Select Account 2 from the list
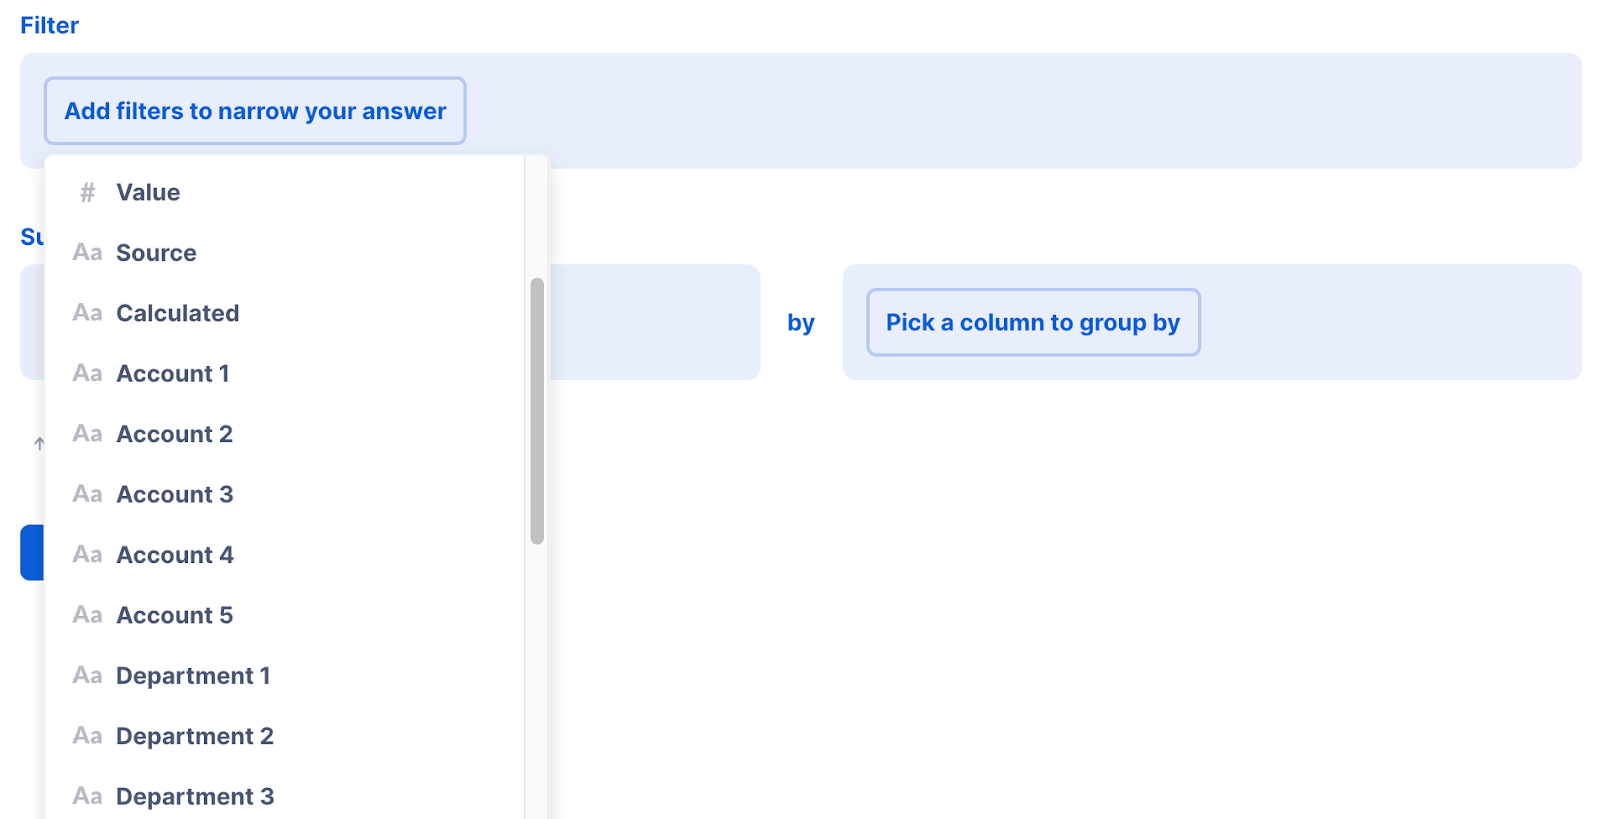This screenshot has height=819, width=1600. coord(174,433)
